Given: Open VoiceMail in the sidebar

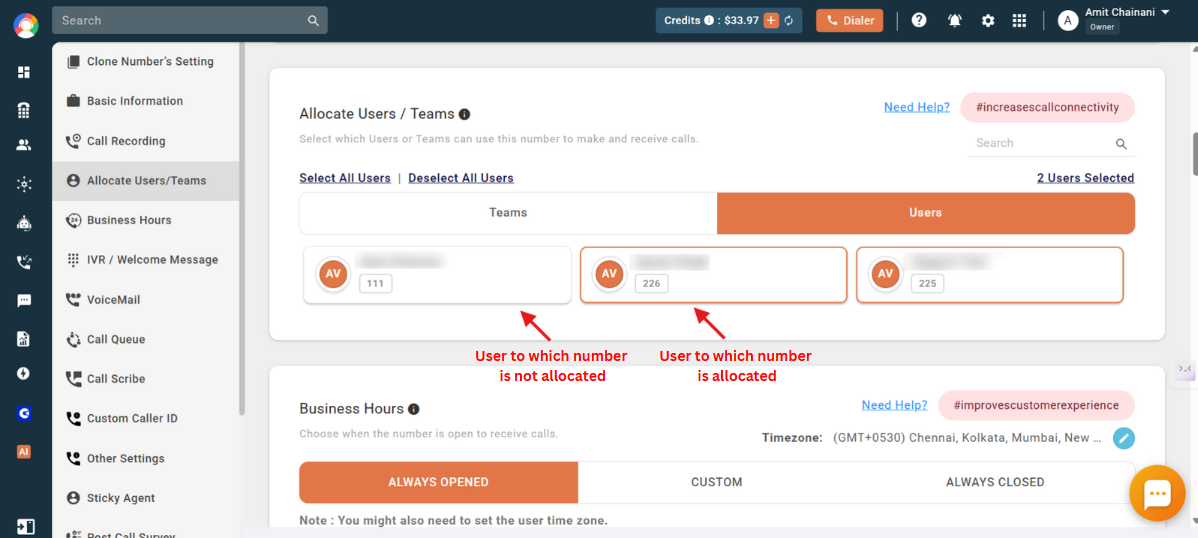Looking at the screenshot, I should point(146,300).
